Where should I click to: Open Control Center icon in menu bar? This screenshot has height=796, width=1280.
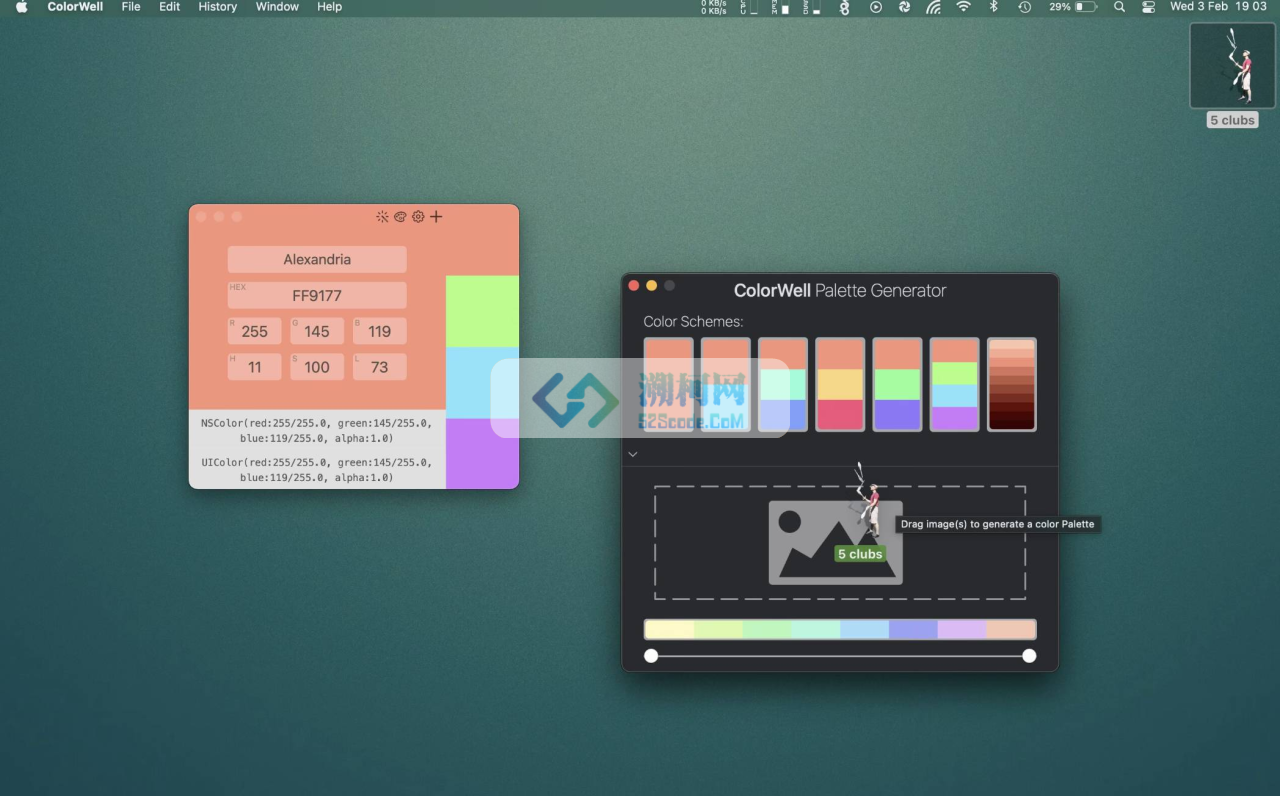click(1148, 7)
